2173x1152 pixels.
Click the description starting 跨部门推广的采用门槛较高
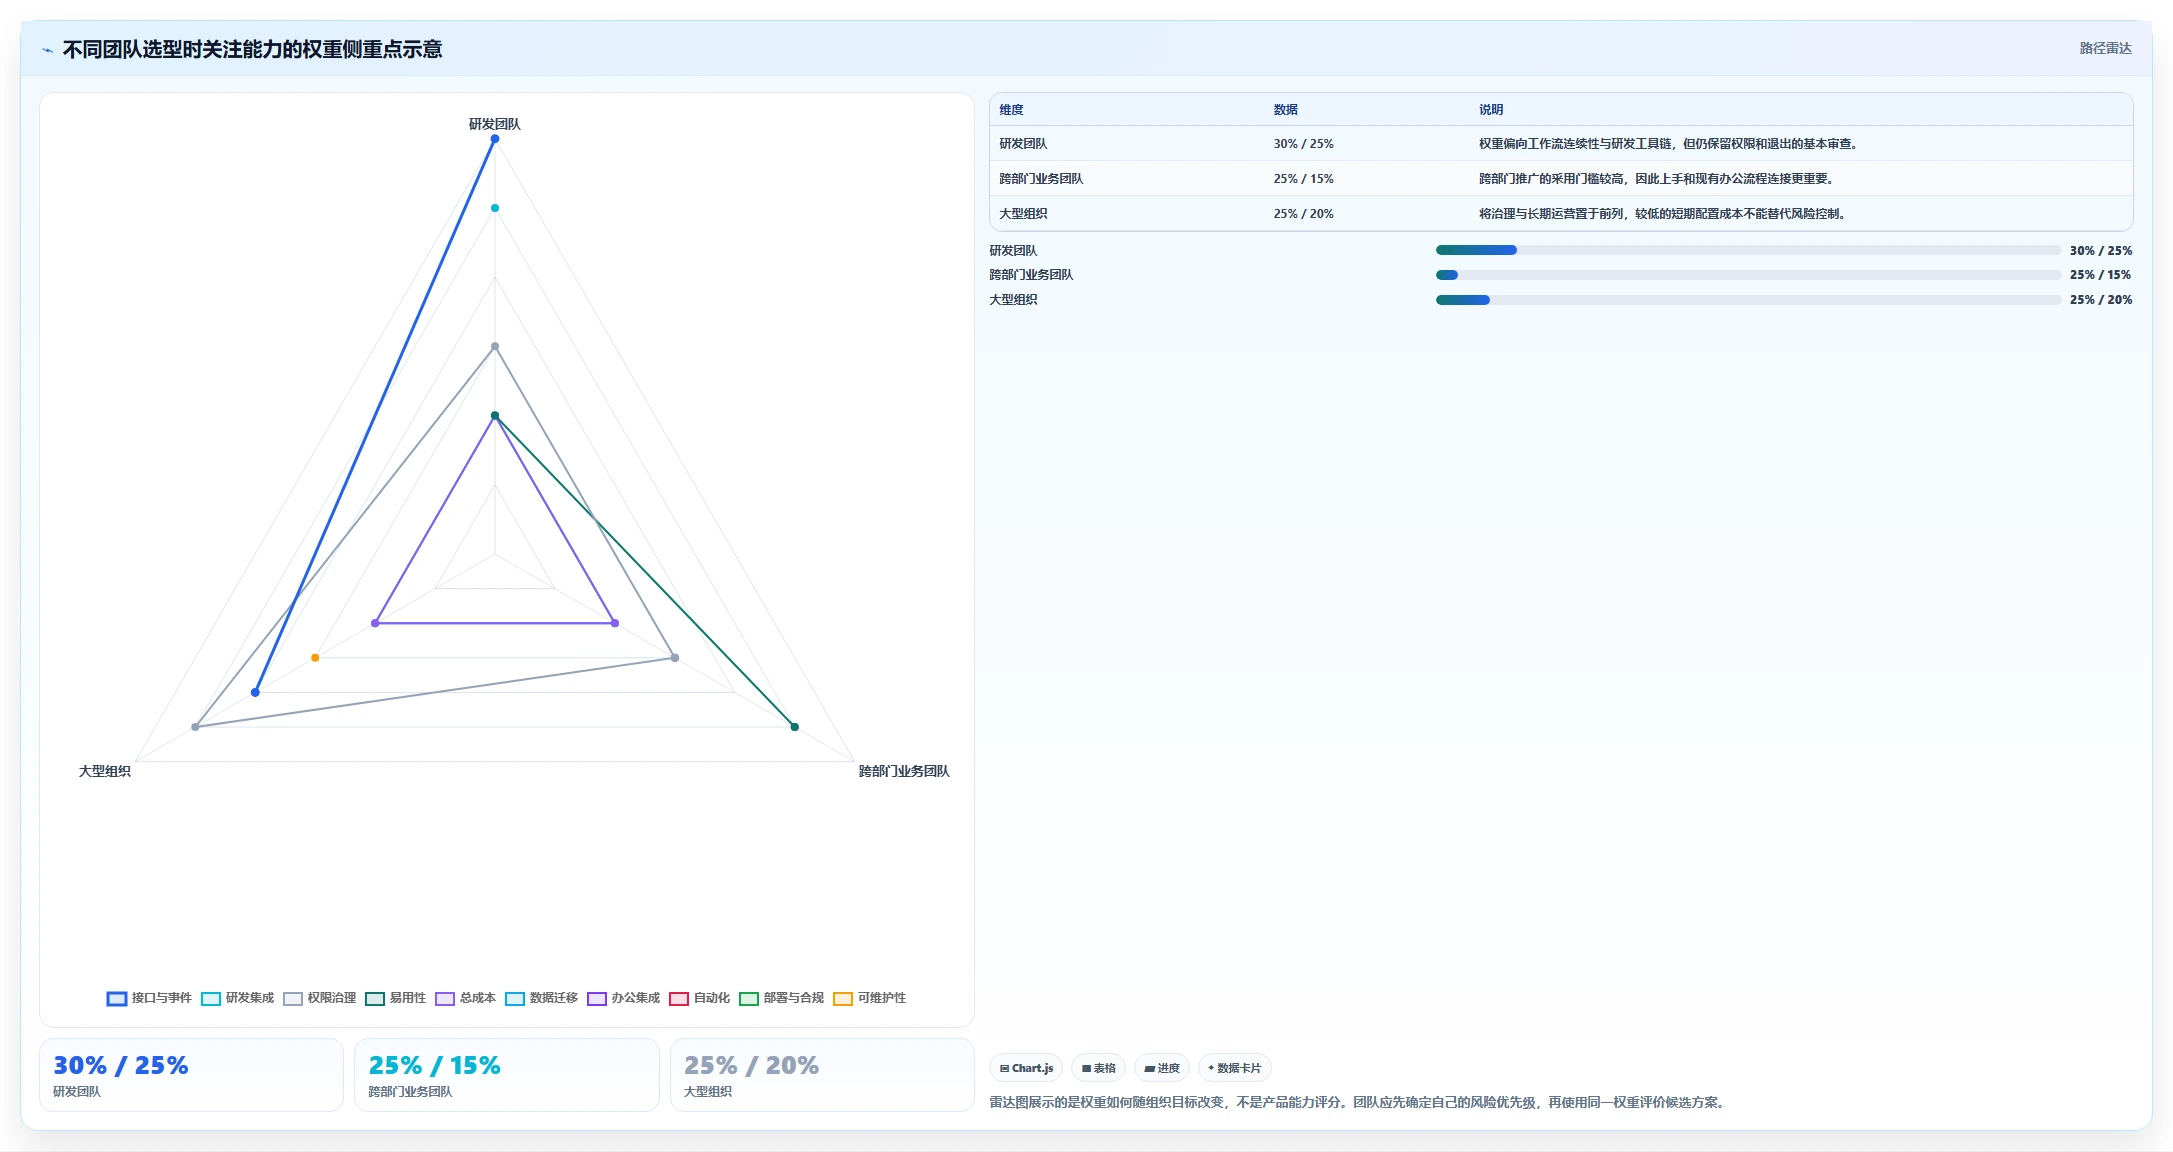click(1657, 179)
